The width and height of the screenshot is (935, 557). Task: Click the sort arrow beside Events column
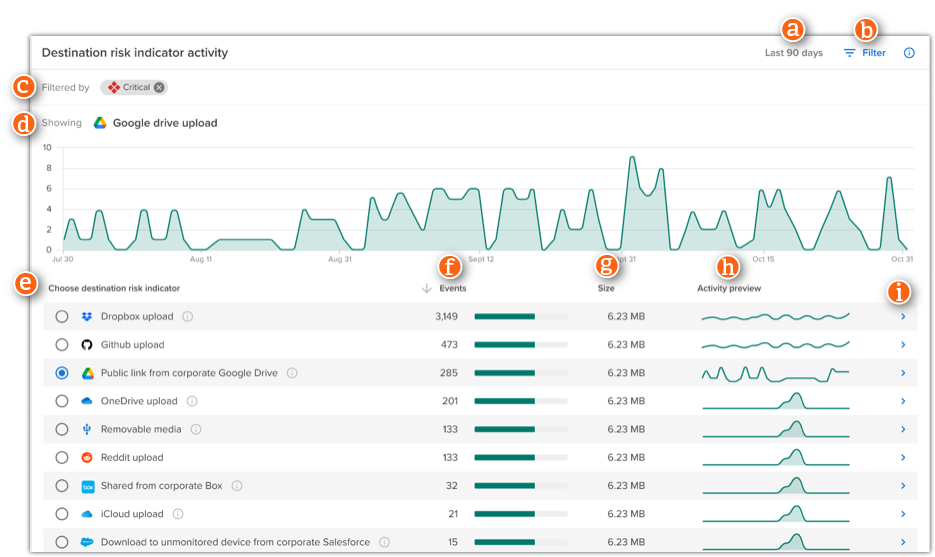coord(427,289)
